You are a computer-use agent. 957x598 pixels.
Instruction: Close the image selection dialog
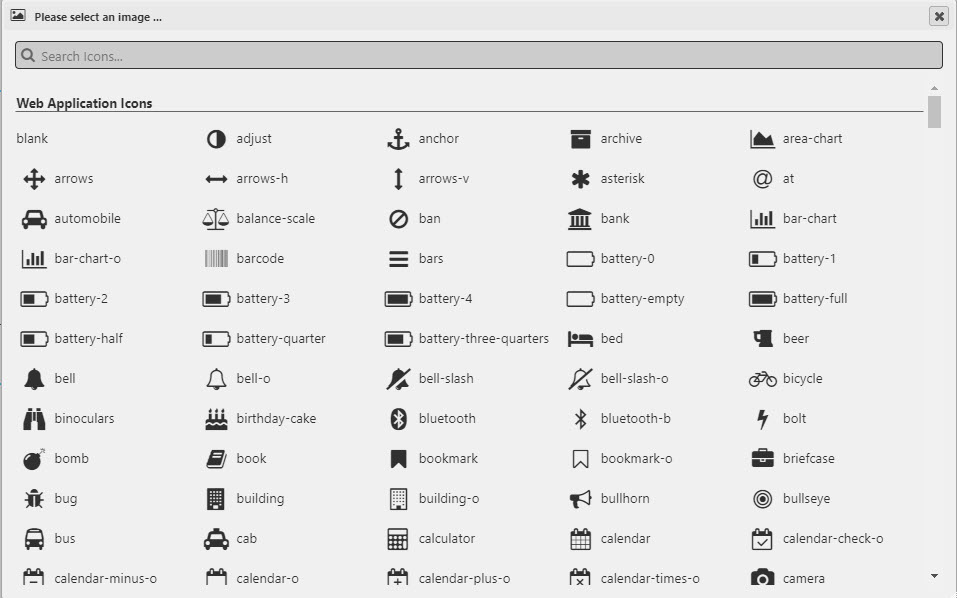pos(938,16)
